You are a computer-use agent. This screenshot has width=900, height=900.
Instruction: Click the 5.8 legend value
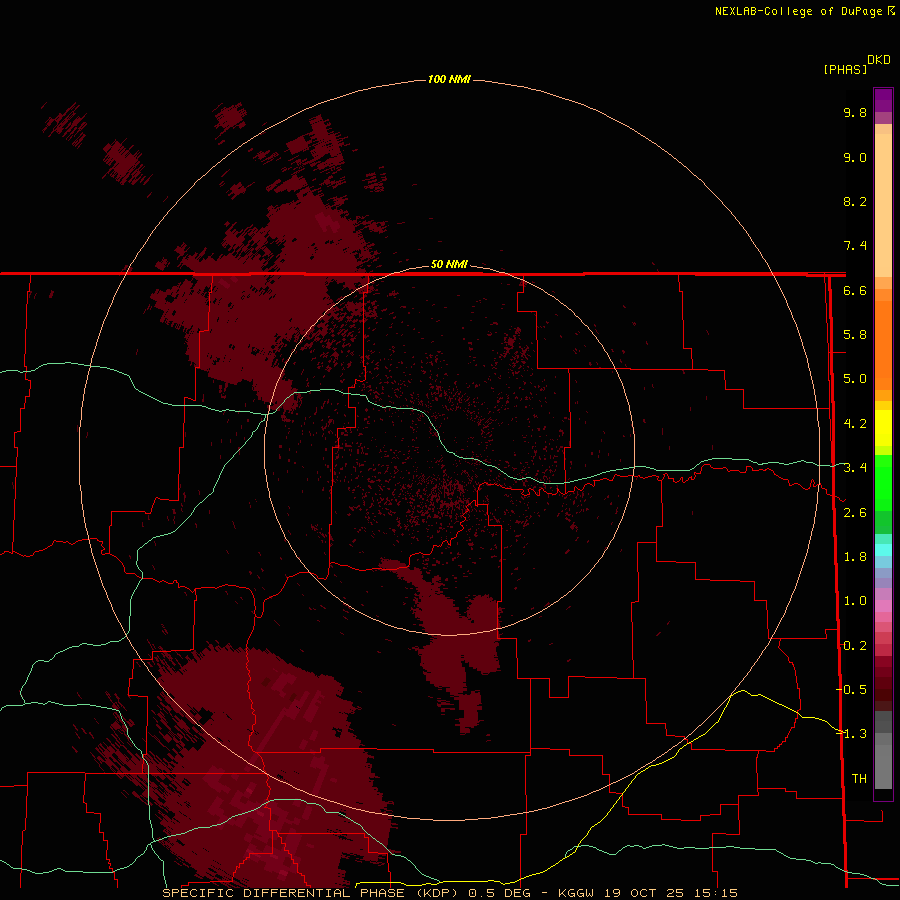point(855,335)
